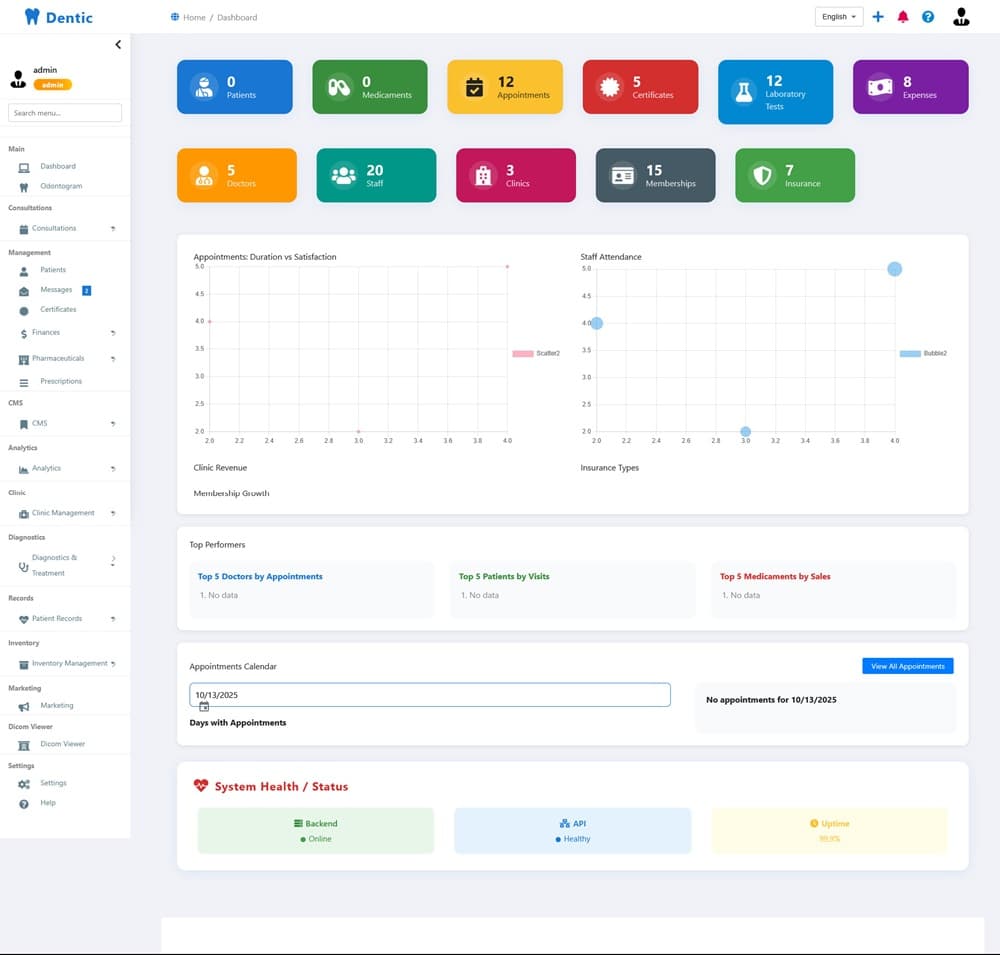
Task: Click the Odontogram tooth icon in sidebar
Action: pos(24,187)
